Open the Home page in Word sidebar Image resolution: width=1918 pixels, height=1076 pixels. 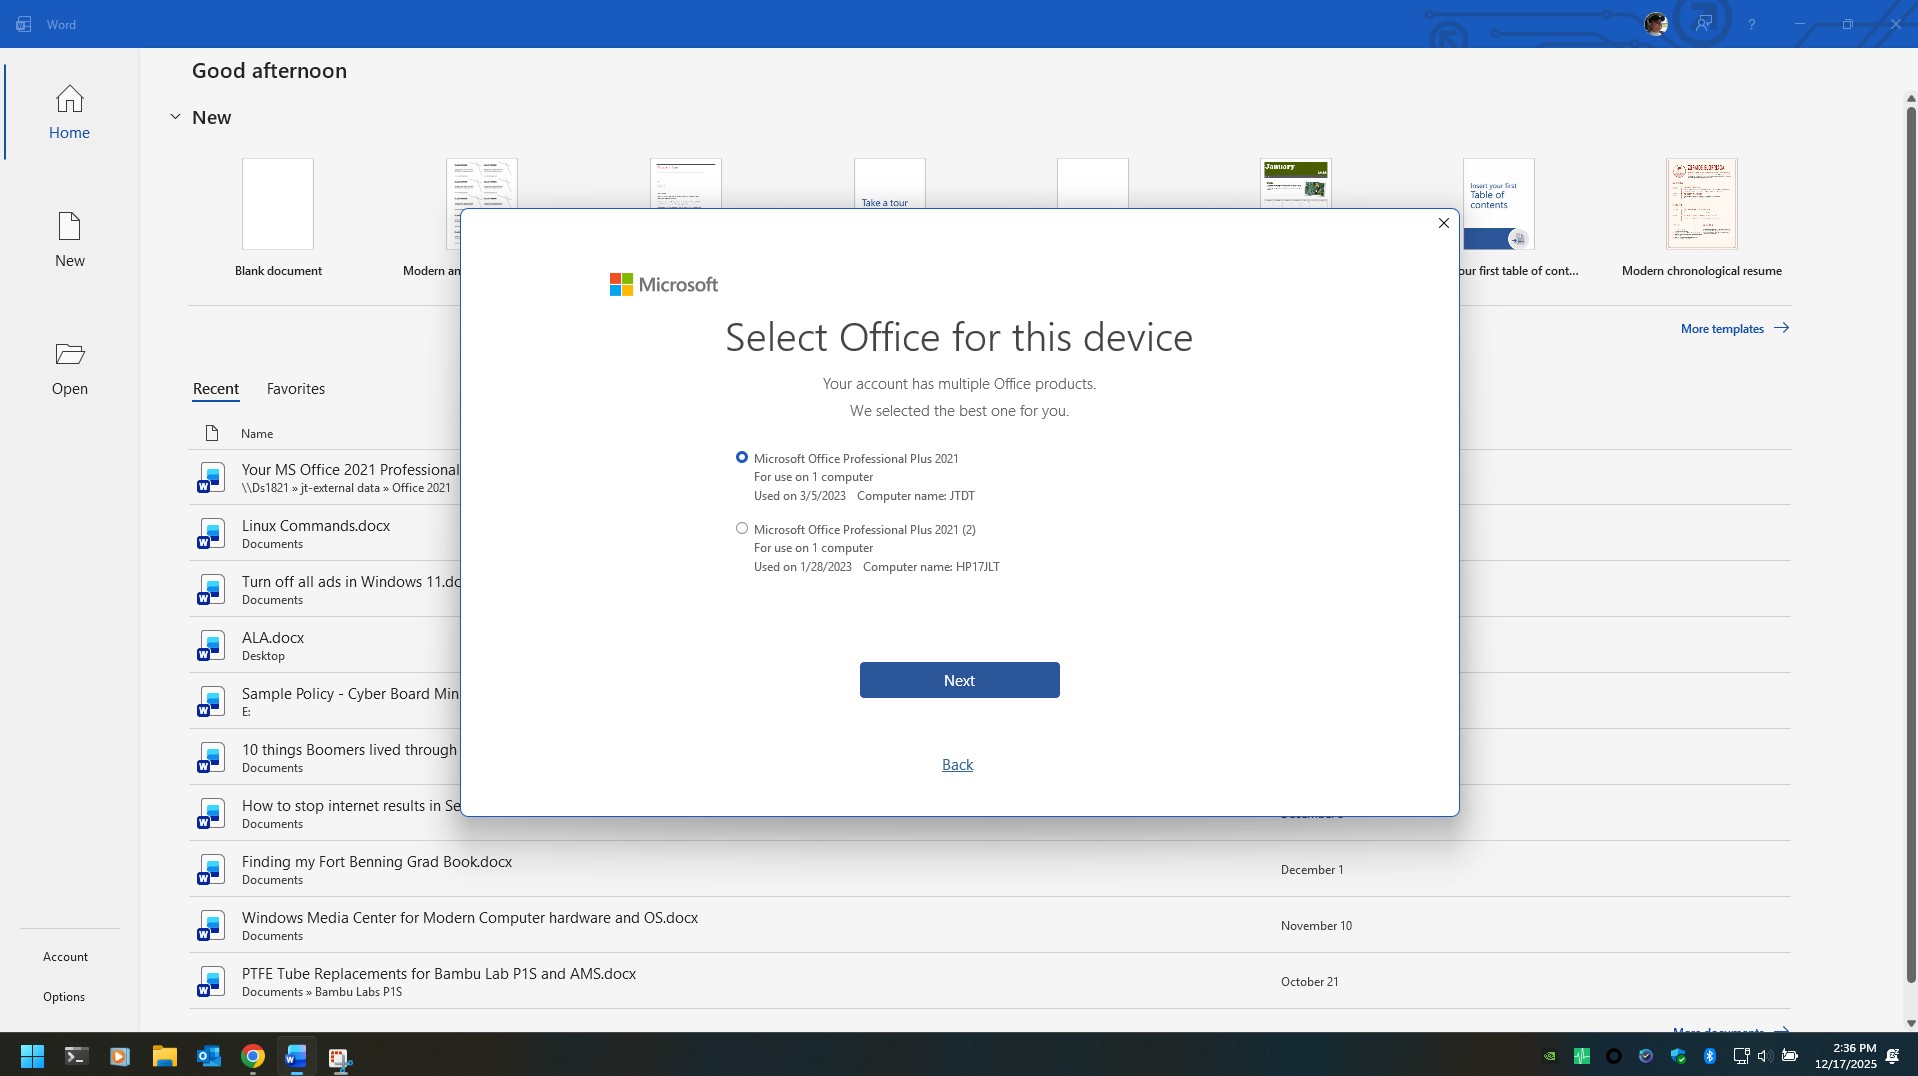(69, 113)
